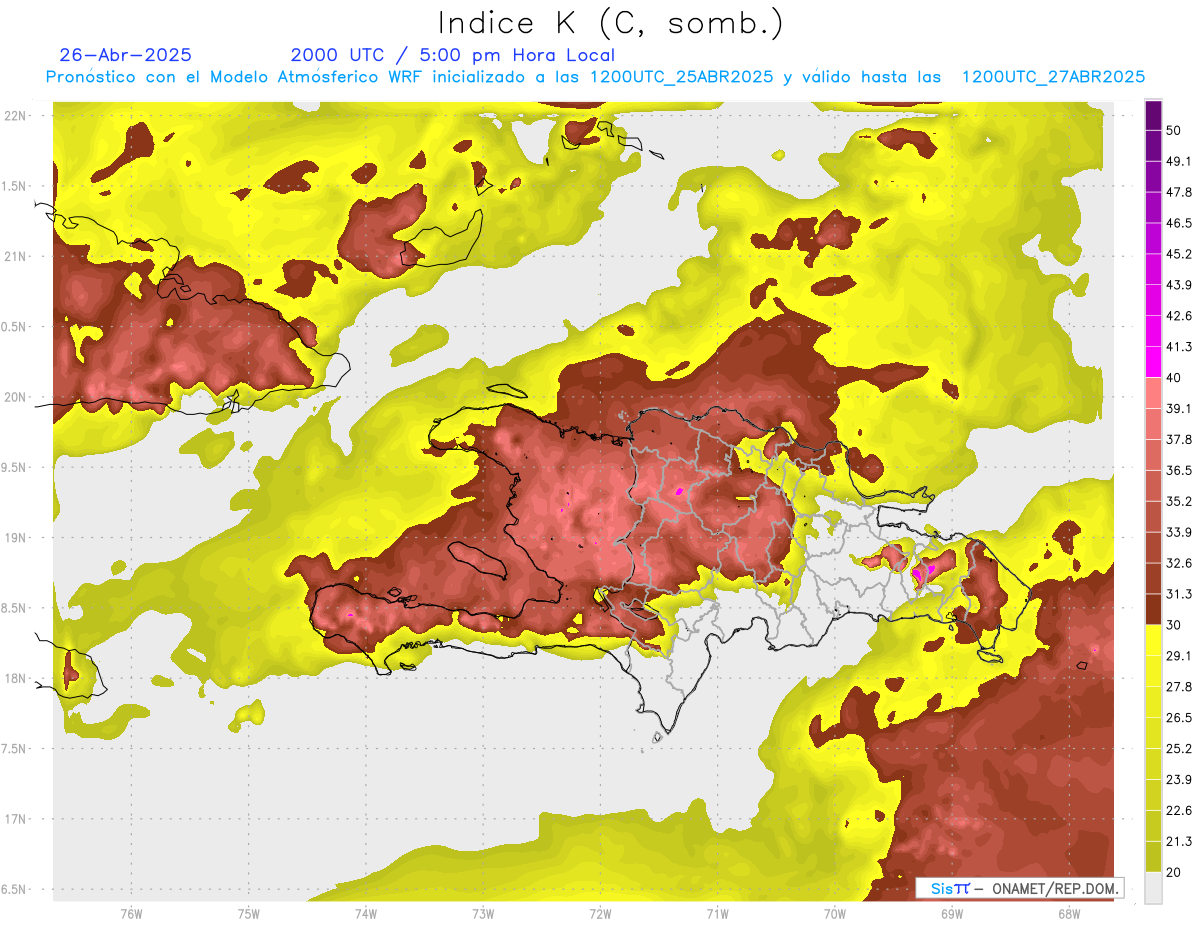This screenshot has width=1200, height=927.
Task: Click the colorbar value '47.8'
Action: click(1179, 192)
